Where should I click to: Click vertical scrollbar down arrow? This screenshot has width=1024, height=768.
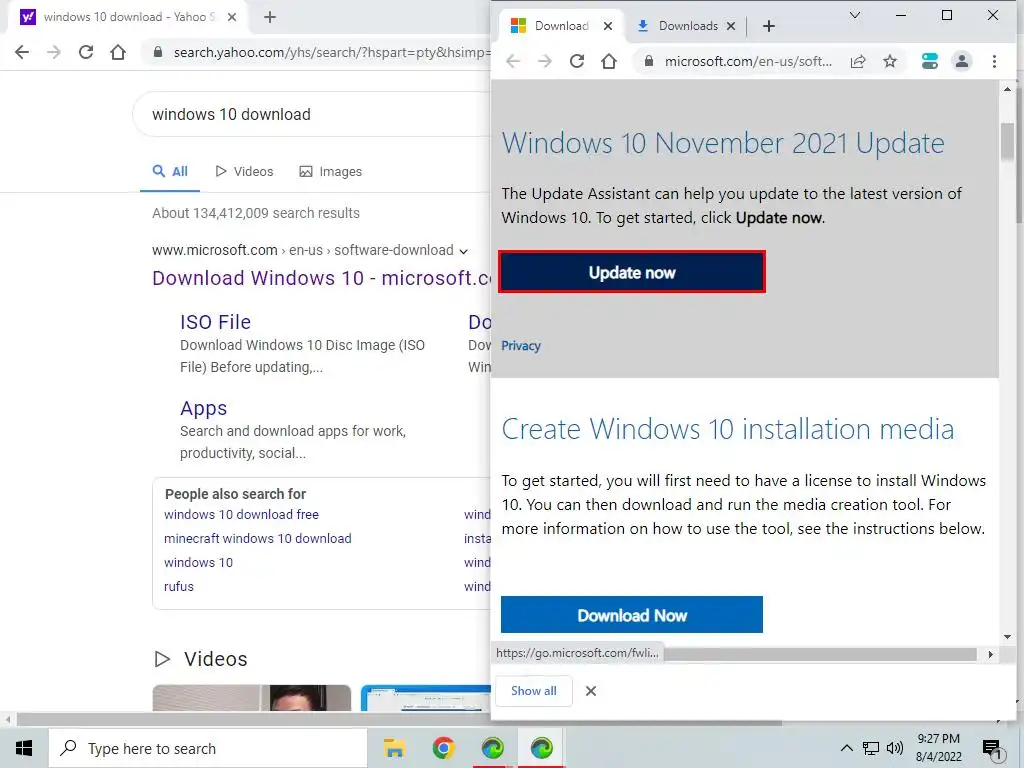1007,637
